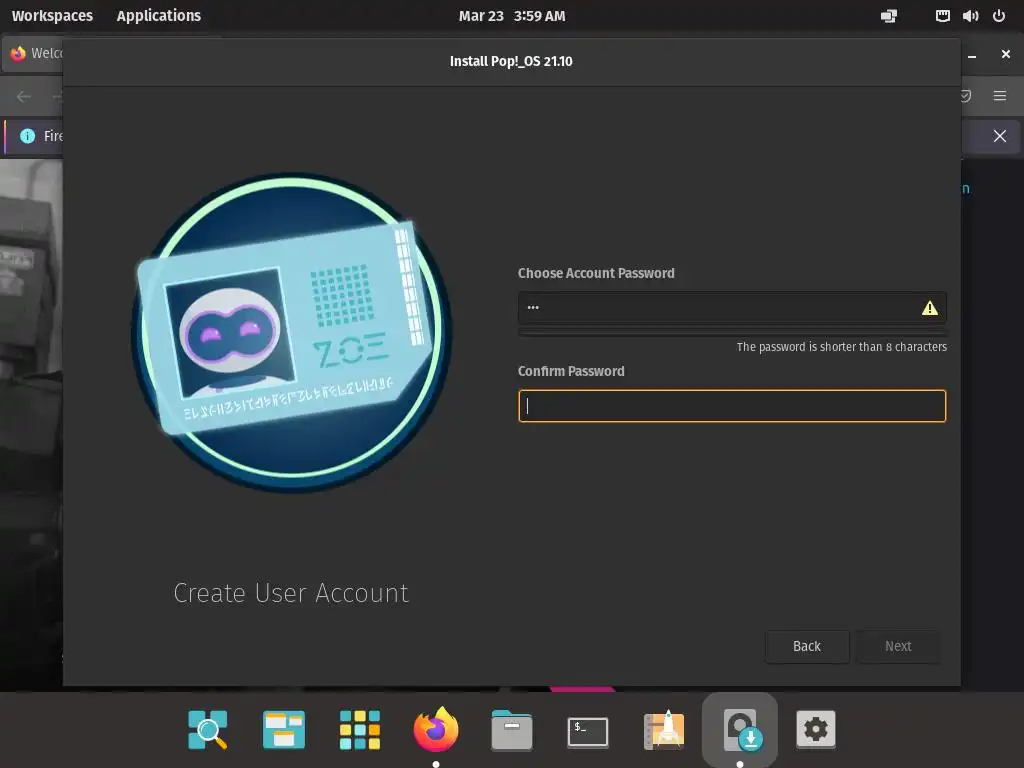
Task: Click the Firefox hamburger menu icon
Action: pos(1000,96)
